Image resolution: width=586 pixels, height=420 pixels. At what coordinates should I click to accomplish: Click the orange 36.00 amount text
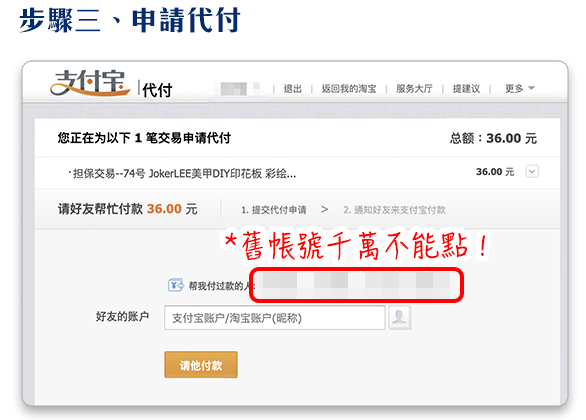[x=164, y=209]
